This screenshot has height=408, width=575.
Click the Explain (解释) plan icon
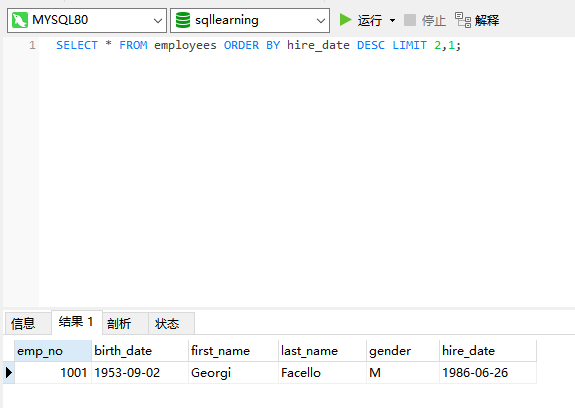[x=463, y=20]
